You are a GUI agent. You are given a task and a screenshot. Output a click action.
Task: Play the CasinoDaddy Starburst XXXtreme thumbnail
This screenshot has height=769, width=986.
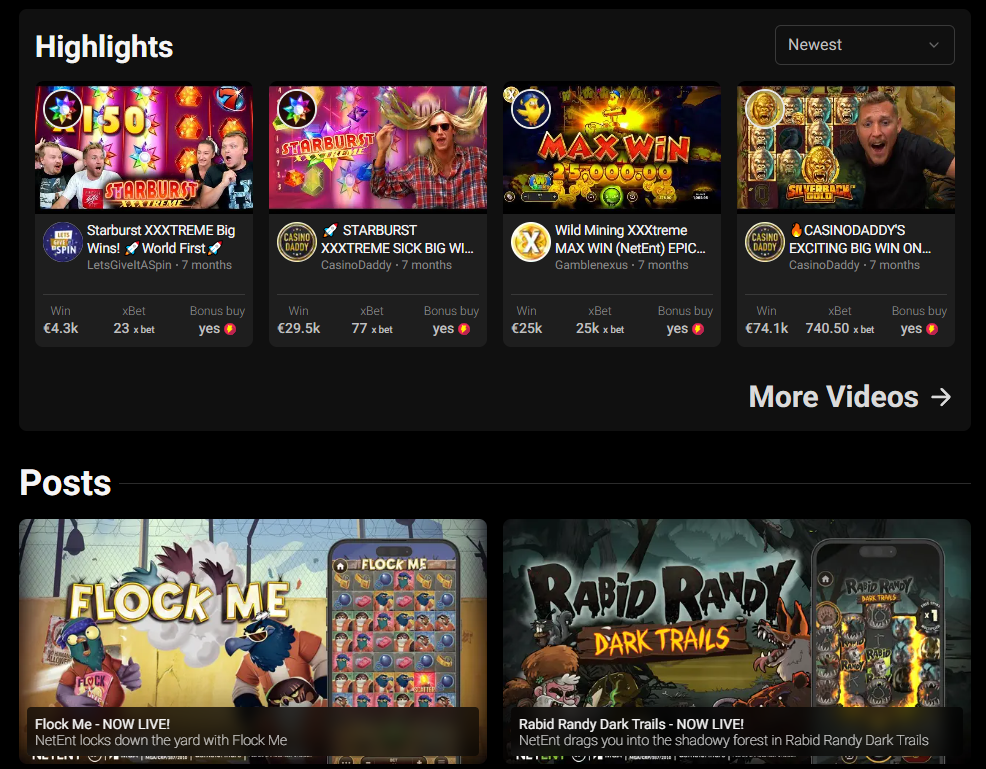pyautogui.click(x=378, y=148)
